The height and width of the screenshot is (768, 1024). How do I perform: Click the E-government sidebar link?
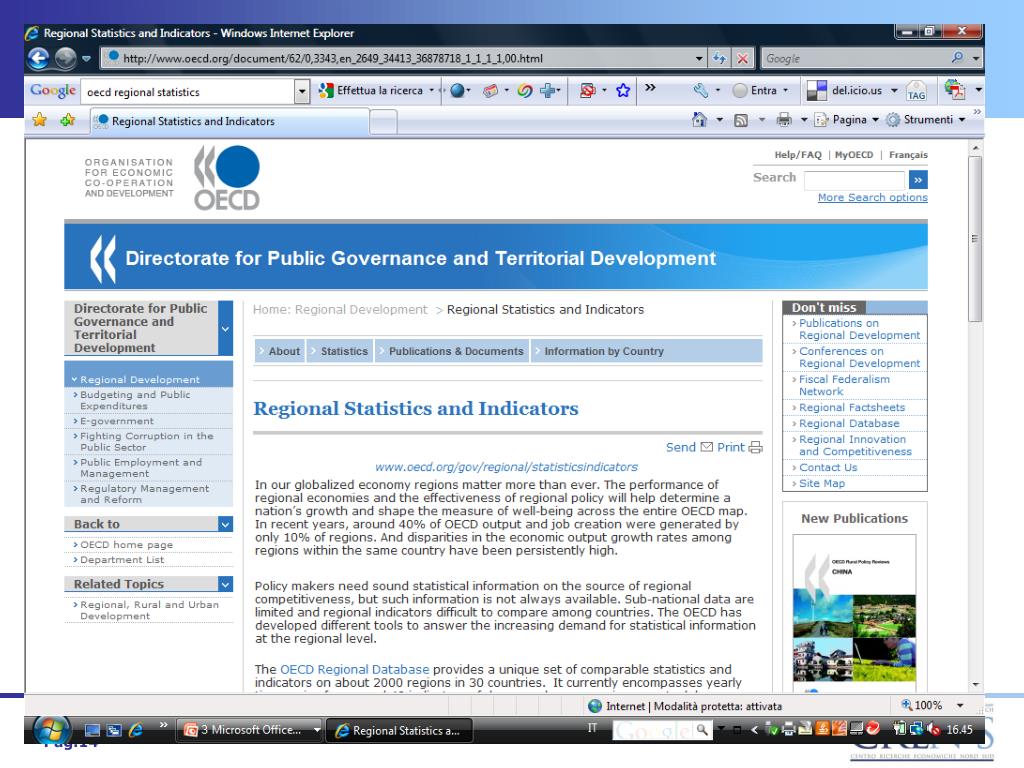click(117, 421)
